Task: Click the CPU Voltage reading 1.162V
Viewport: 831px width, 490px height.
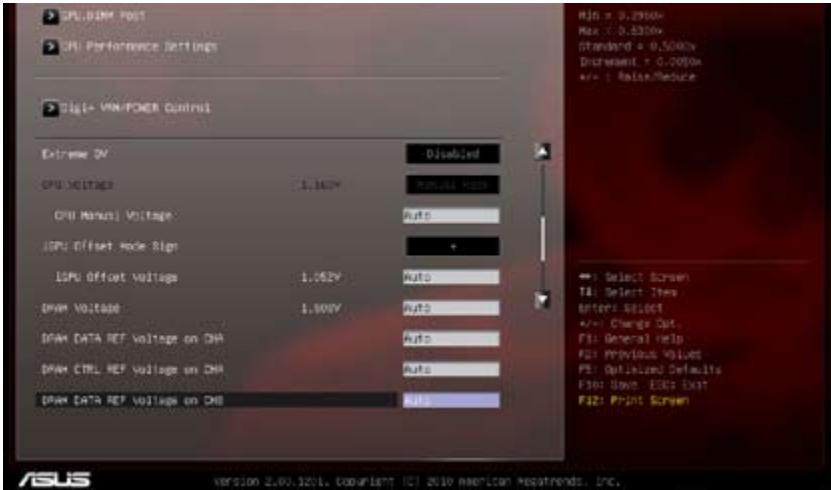Action: pyautogui.click(x=321, y=185)
